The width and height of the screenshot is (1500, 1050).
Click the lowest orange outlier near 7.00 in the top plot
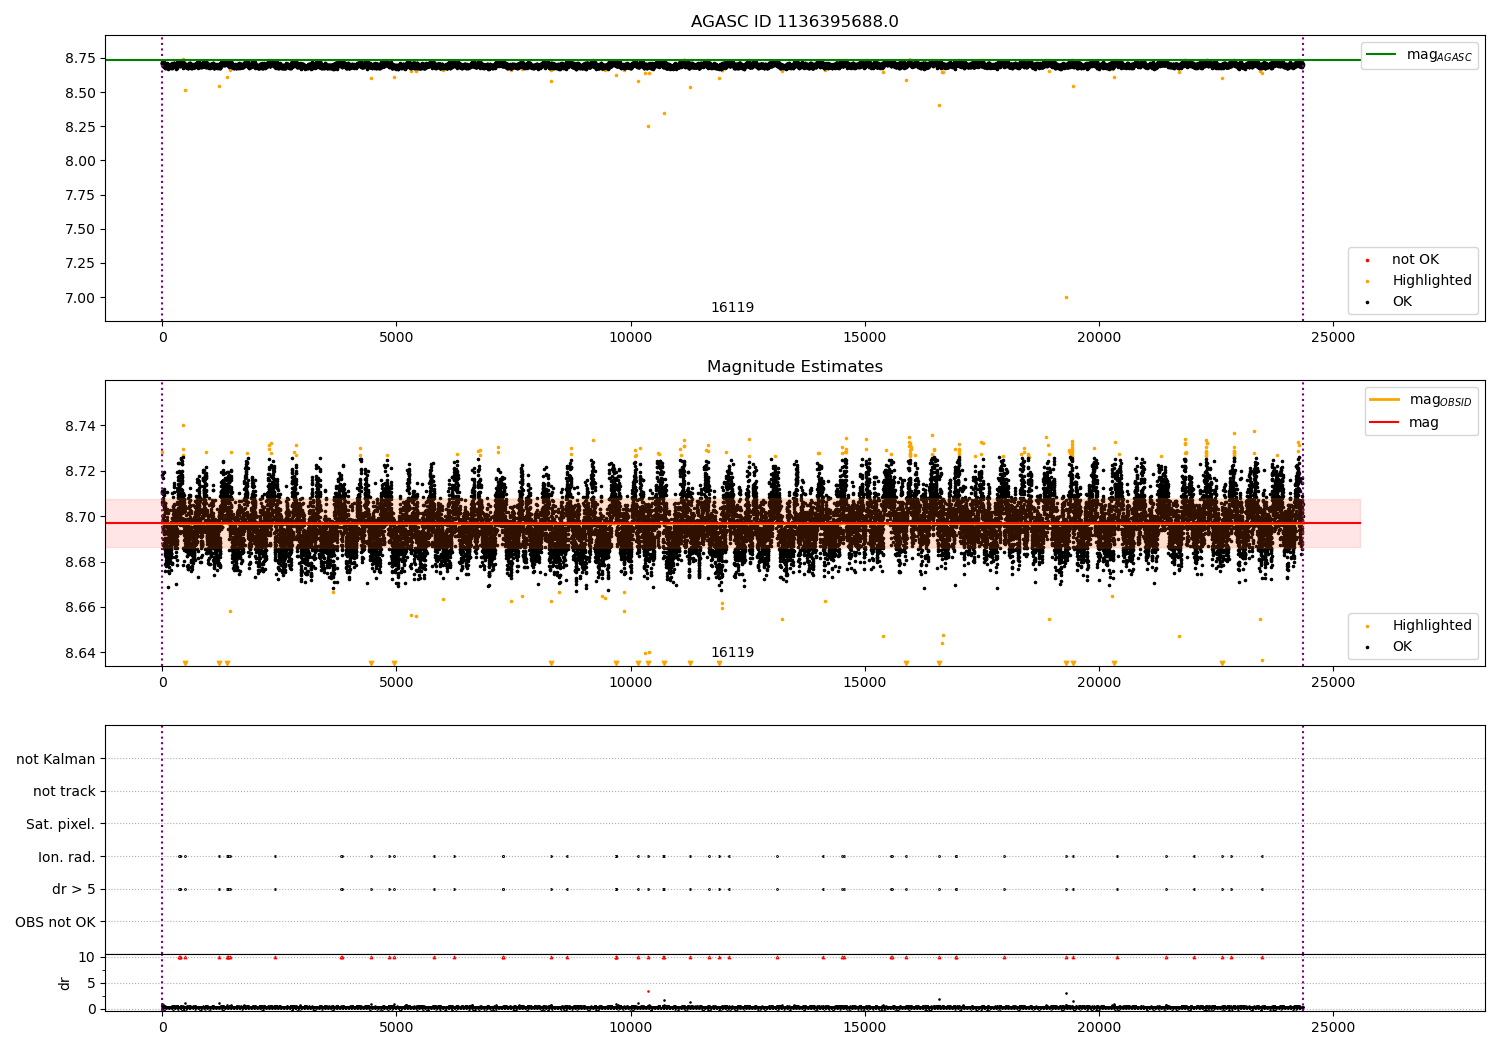click(x=1066, y=297)
